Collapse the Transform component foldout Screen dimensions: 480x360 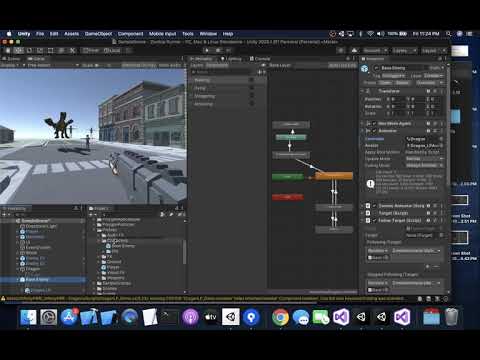pyautogui.click(x=362, y=91)
